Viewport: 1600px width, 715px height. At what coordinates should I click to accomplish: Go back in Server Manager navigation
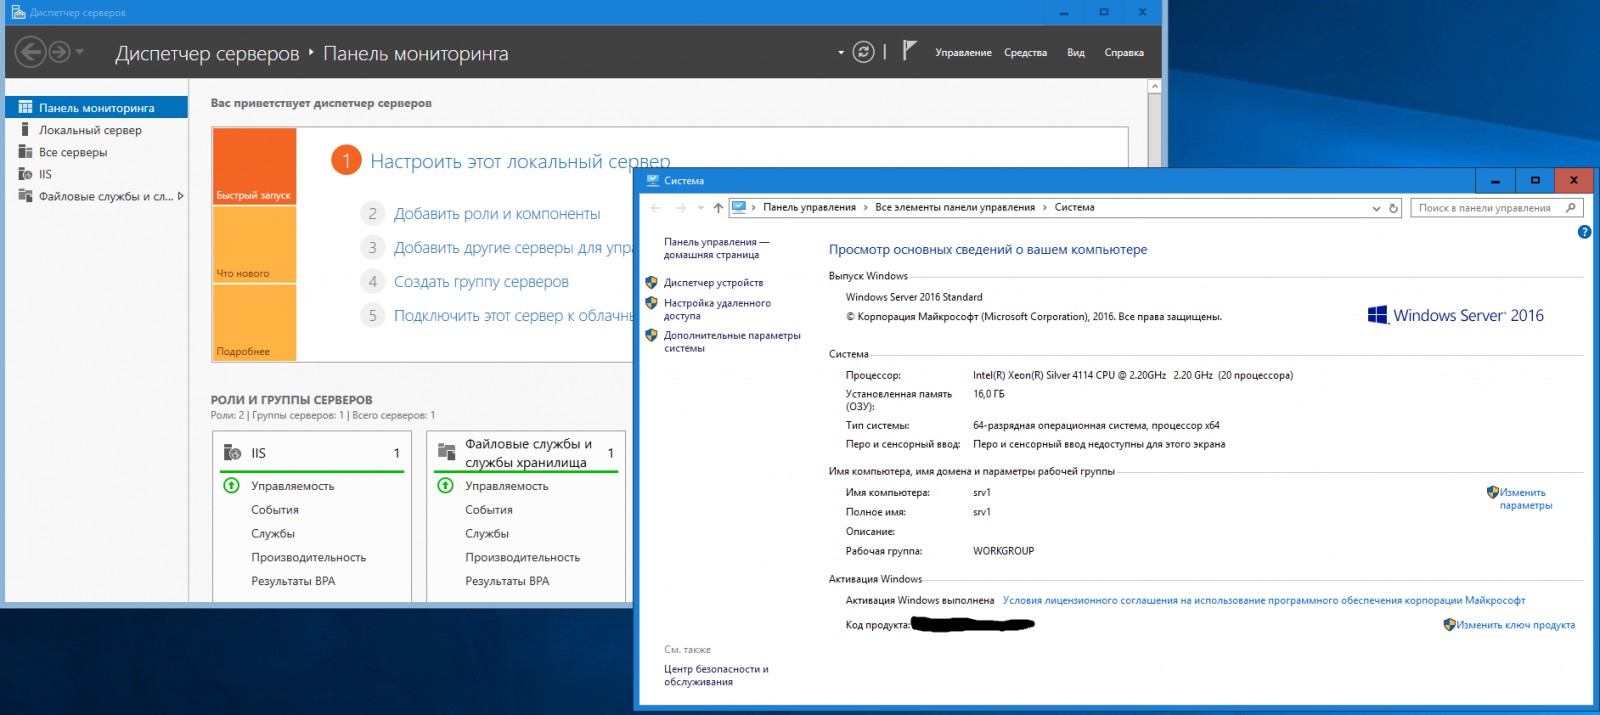(x=31, y=52)
